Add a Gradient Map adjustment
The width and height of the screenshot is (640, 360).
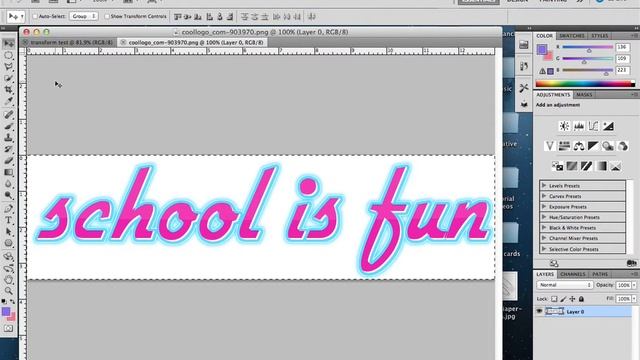click(601, 166)
